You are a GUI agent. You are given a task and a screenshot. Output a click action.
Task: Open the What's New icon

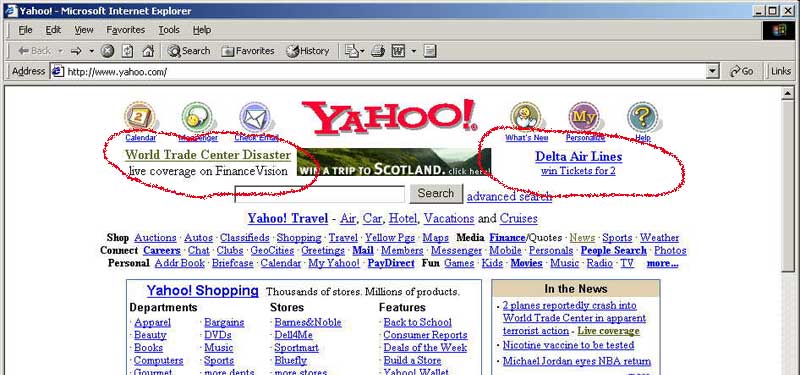coord(526,117)
